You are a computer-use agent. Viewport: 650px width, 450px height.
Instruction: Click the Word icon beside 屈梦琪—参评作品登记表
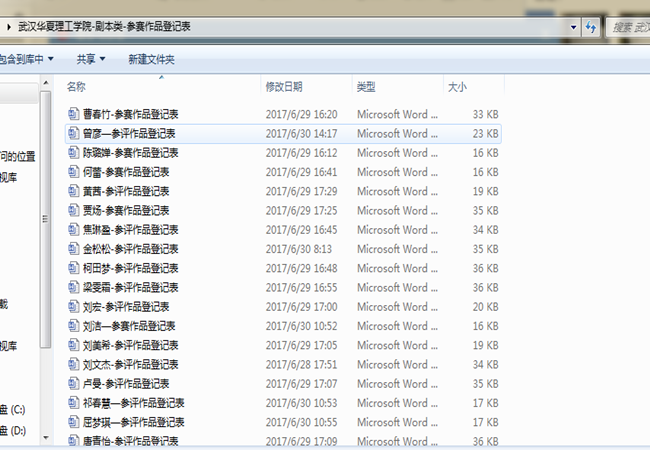coord(73,422)
